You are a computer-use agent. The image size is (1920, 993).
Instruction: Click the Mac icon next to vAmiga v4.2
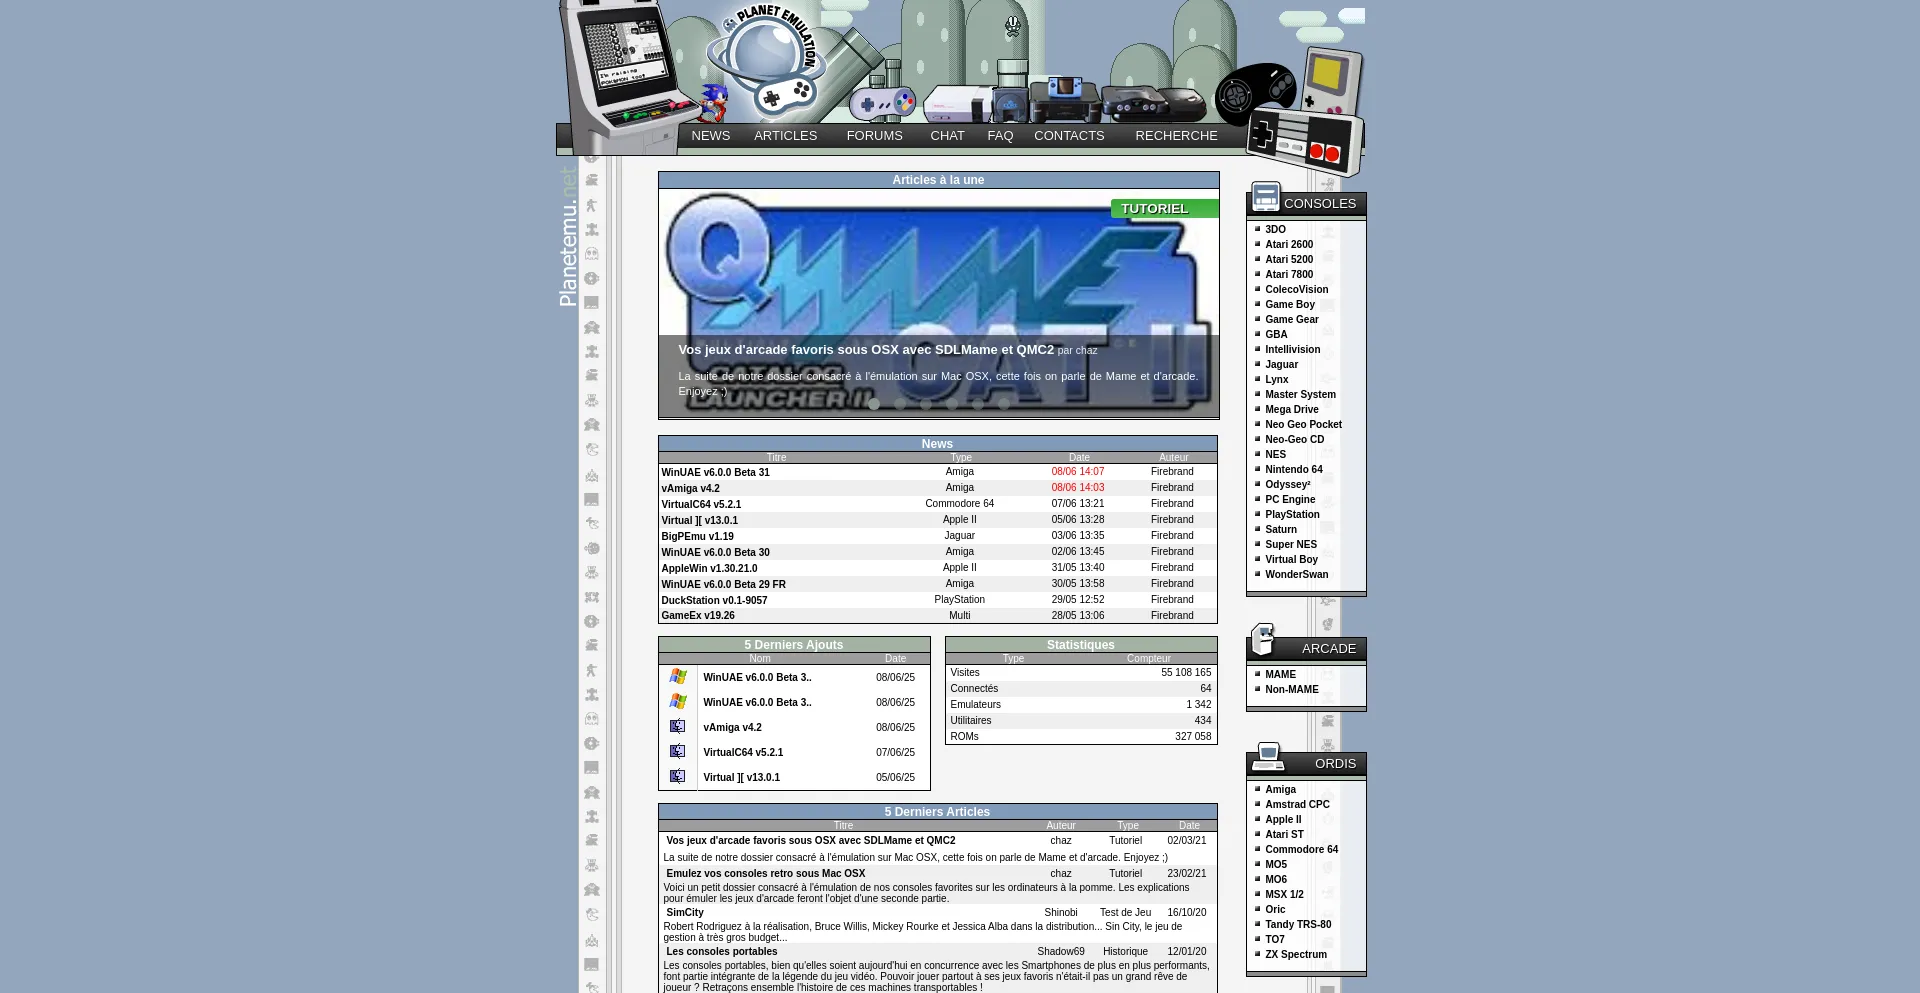tap(678, 727)
